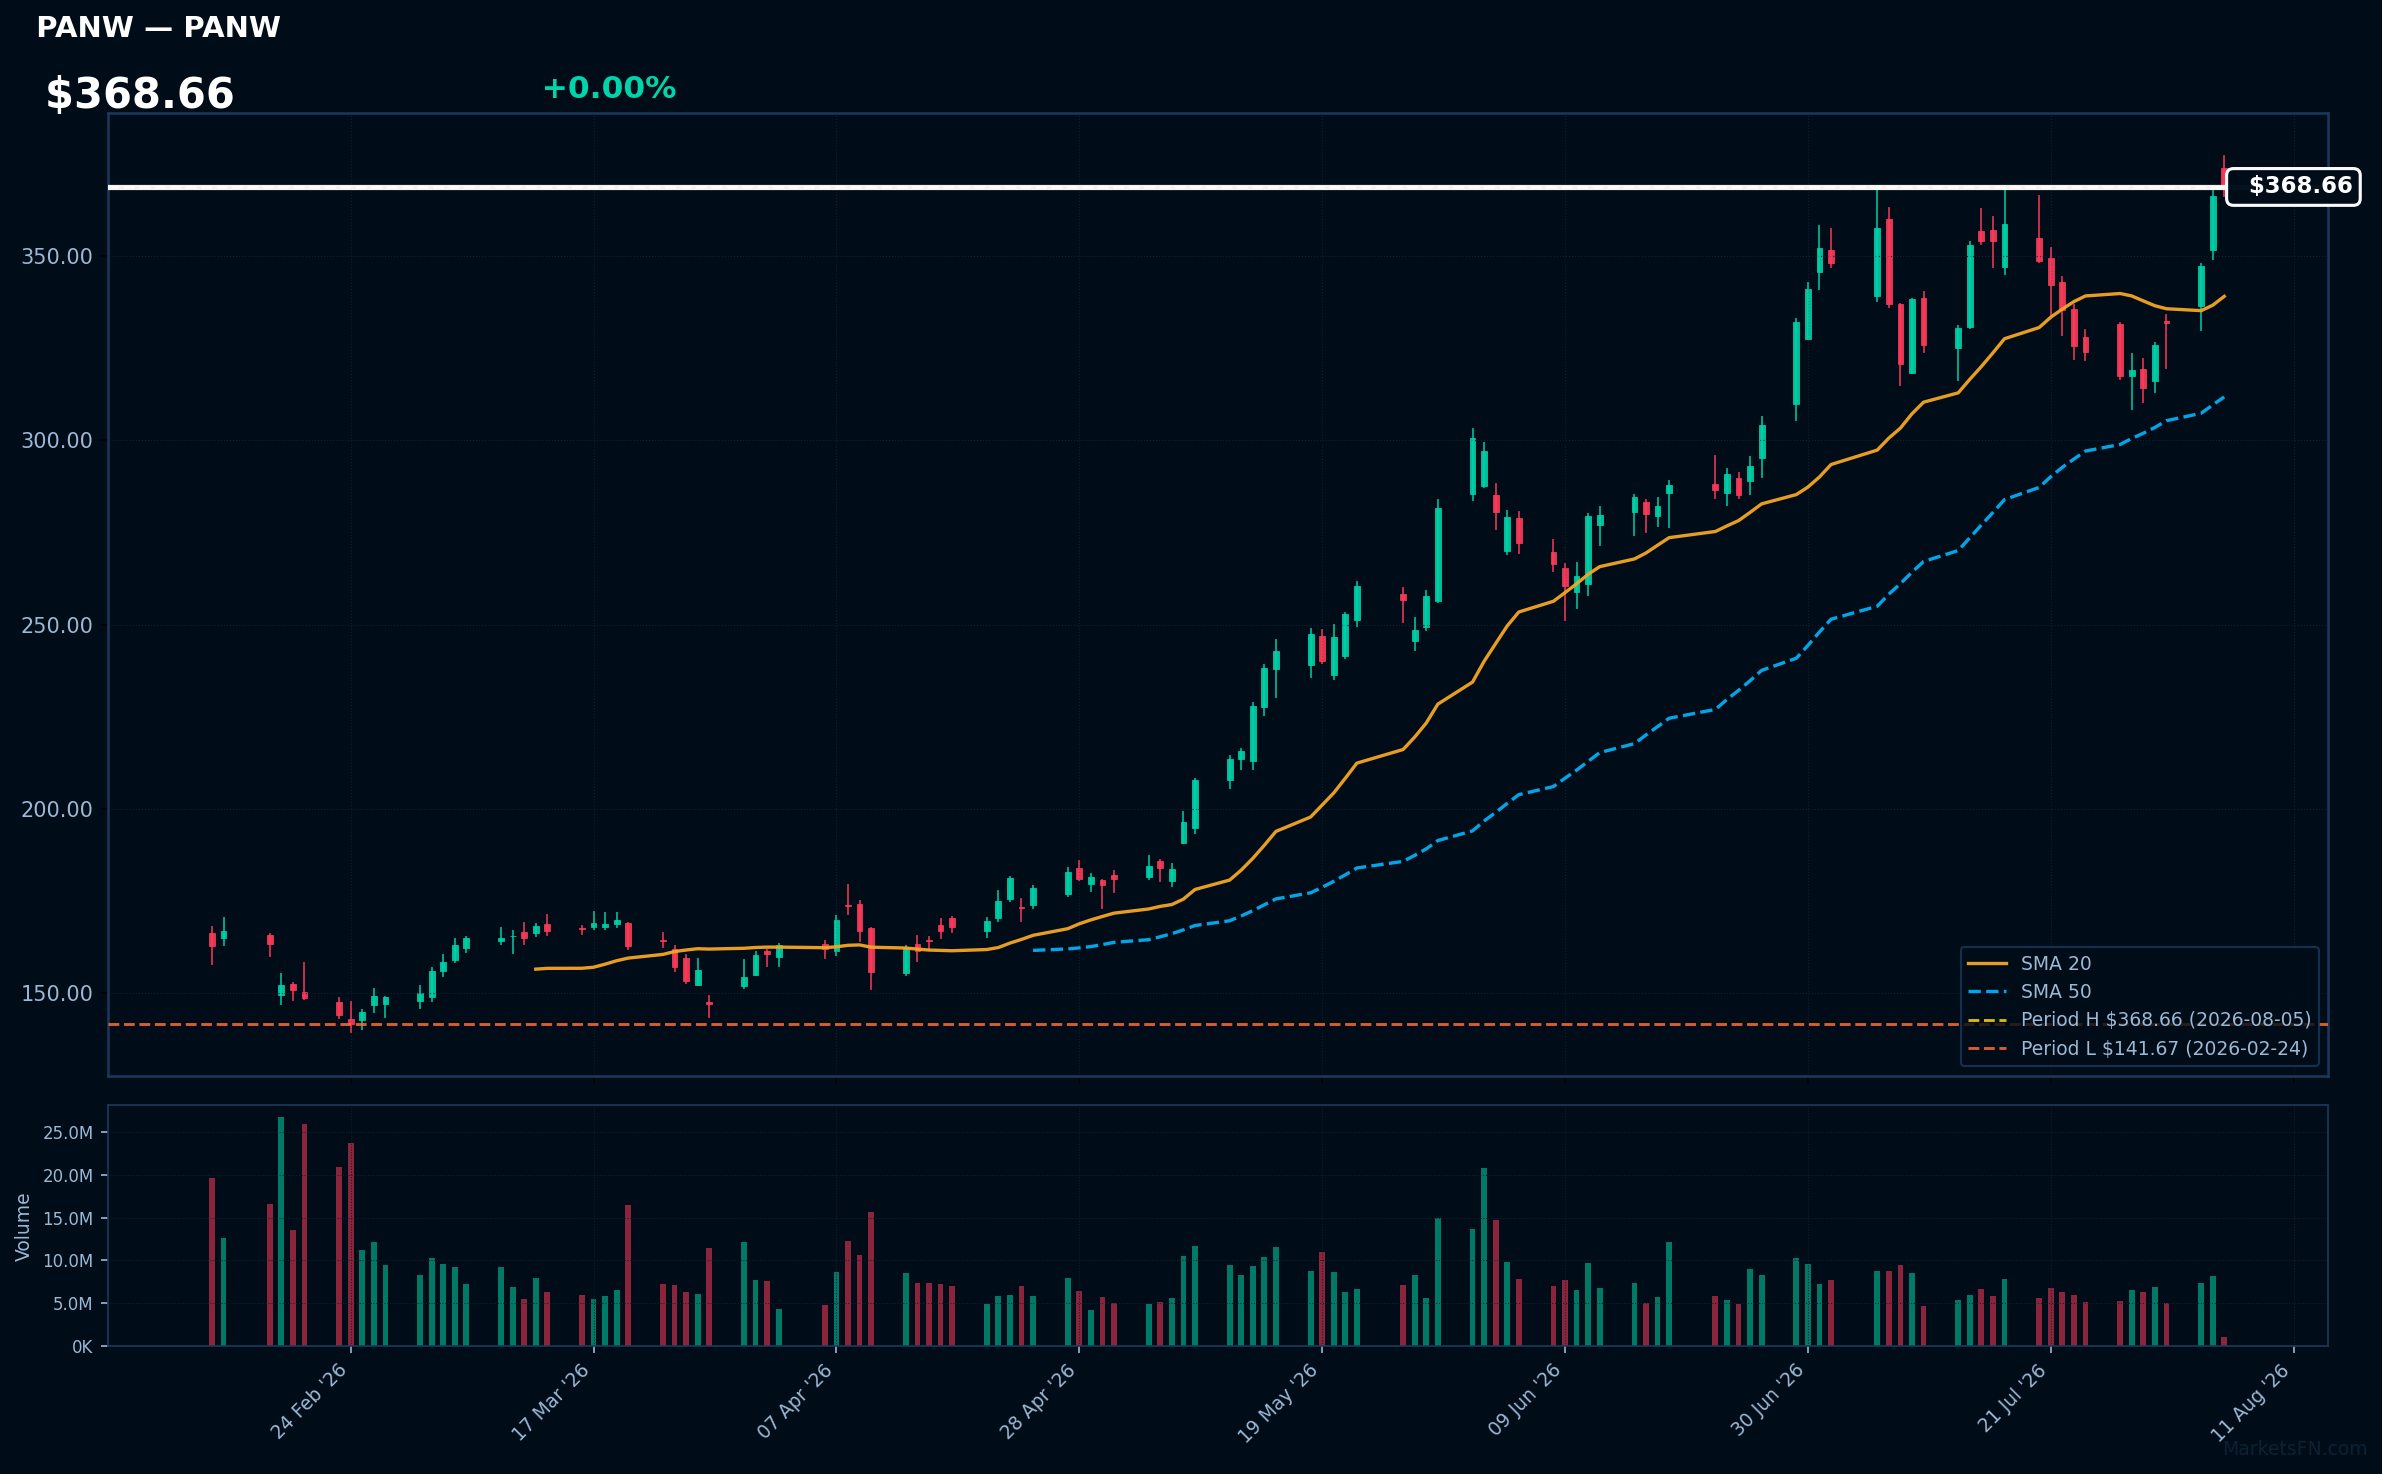The width and height of the screenshot is (2382, 1474).
Task: Click the 25.0M volume axis label
Action: pos(68,1133)
